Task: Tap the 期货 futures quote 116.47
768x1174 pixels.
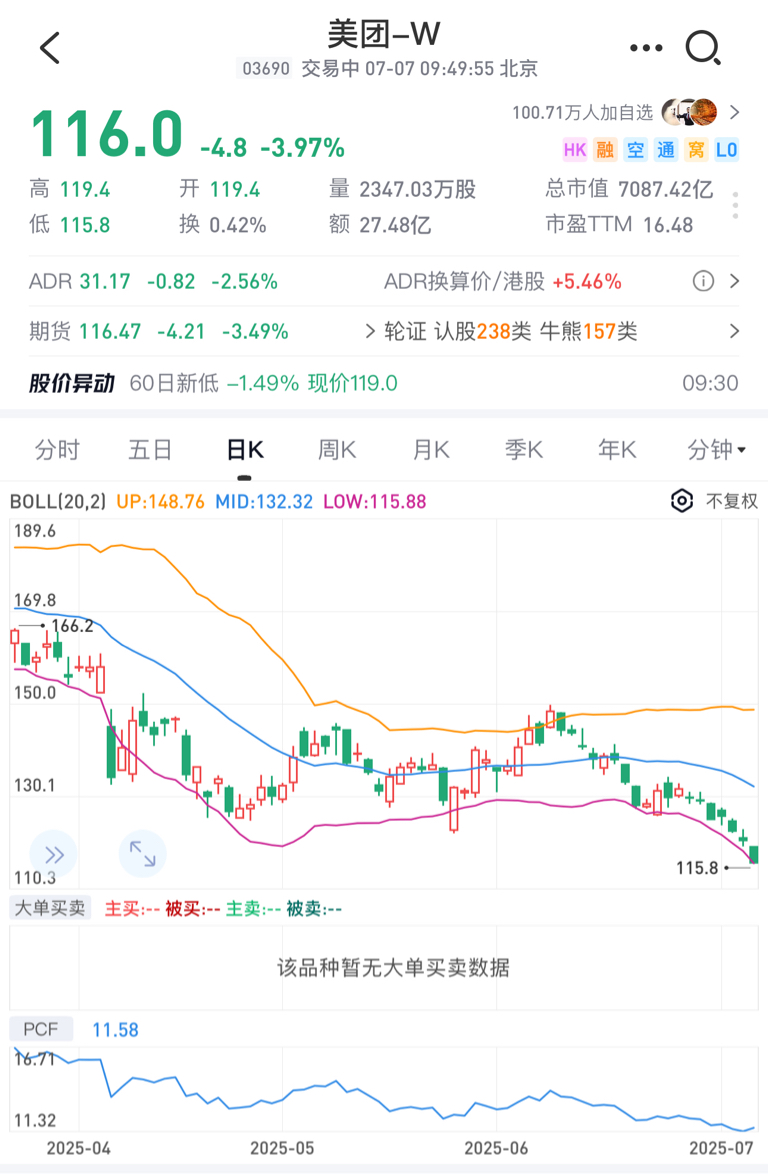Action: [110, 331]
